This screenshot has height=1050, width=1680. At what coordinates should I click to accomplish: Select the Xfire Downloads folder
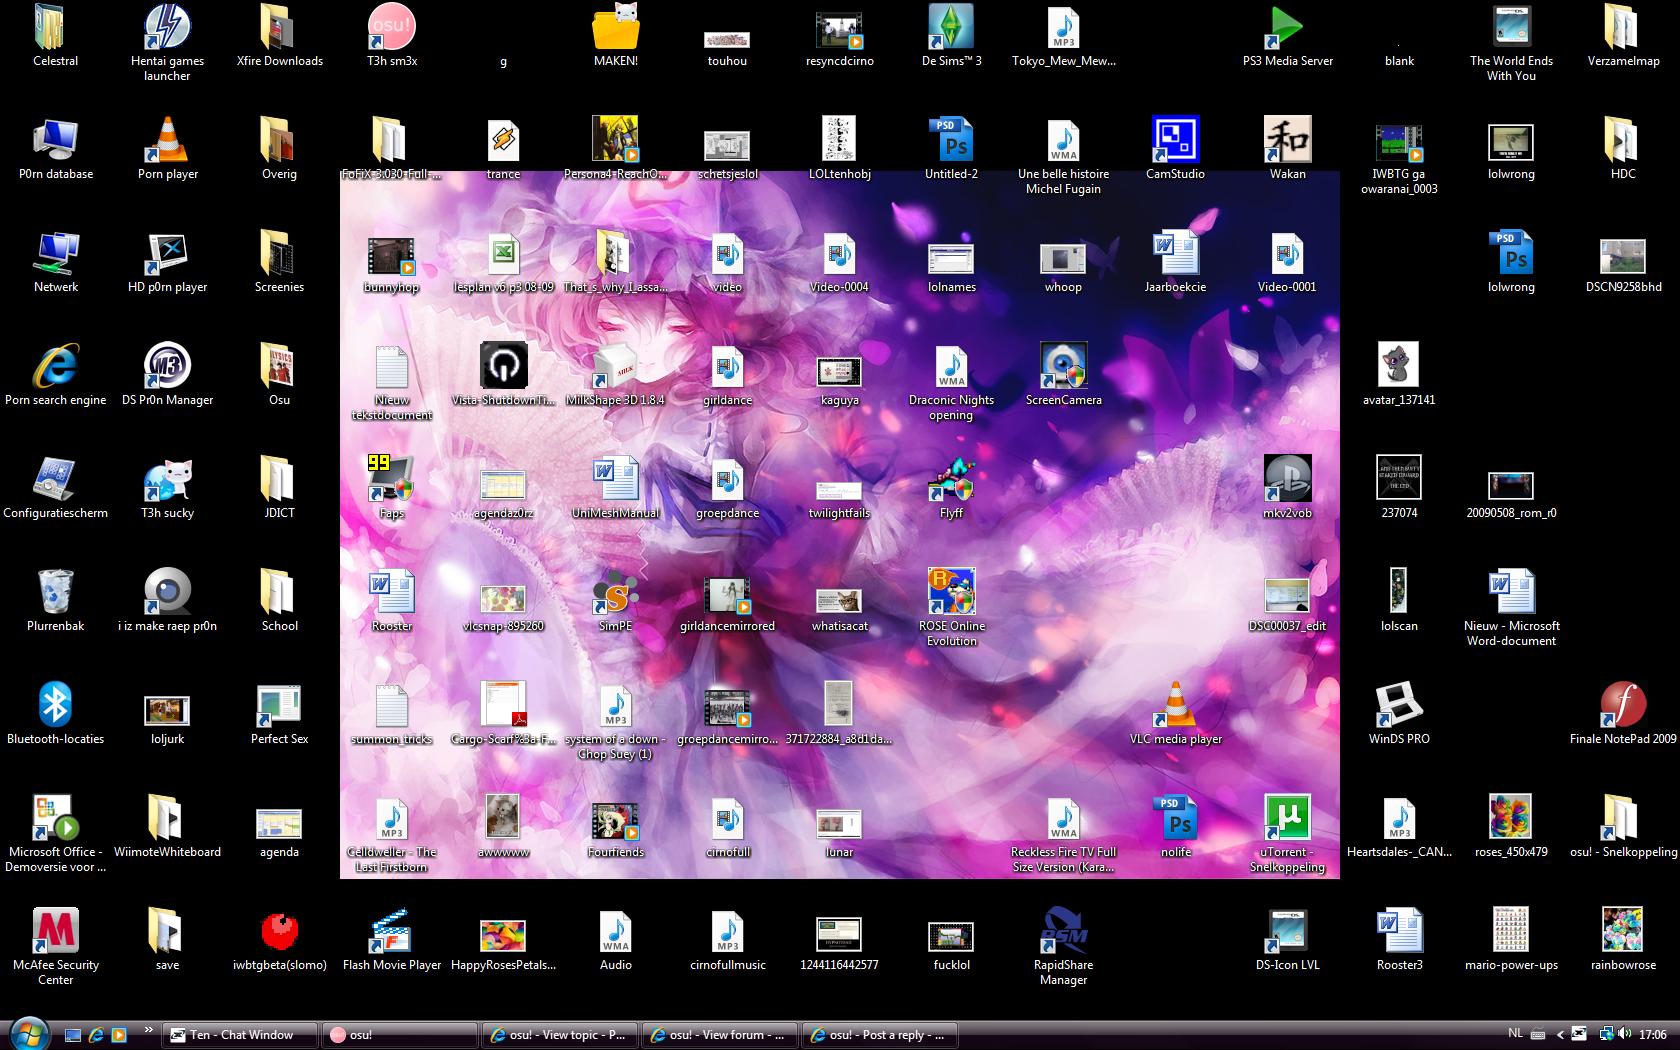279,37
